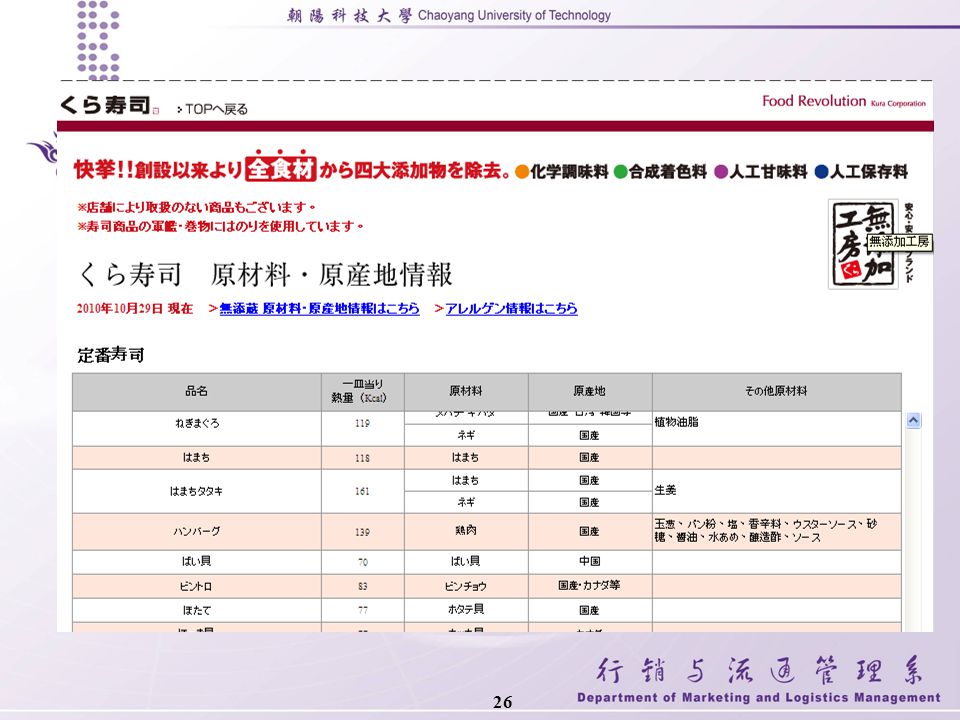This screenshot has height=720, width=960.
Task: Open the TOPへ戻る link
Action: click(x=212, y=109)
